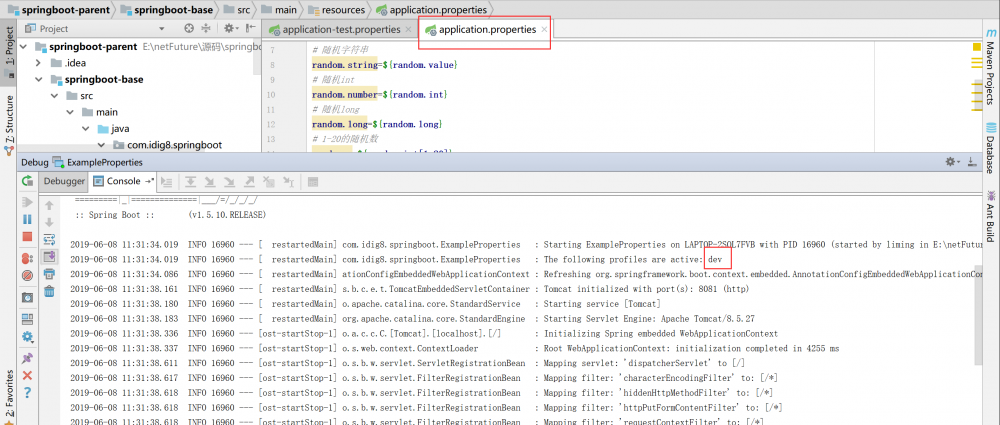
Task: Print the console output
Action: tap(49, 274)
